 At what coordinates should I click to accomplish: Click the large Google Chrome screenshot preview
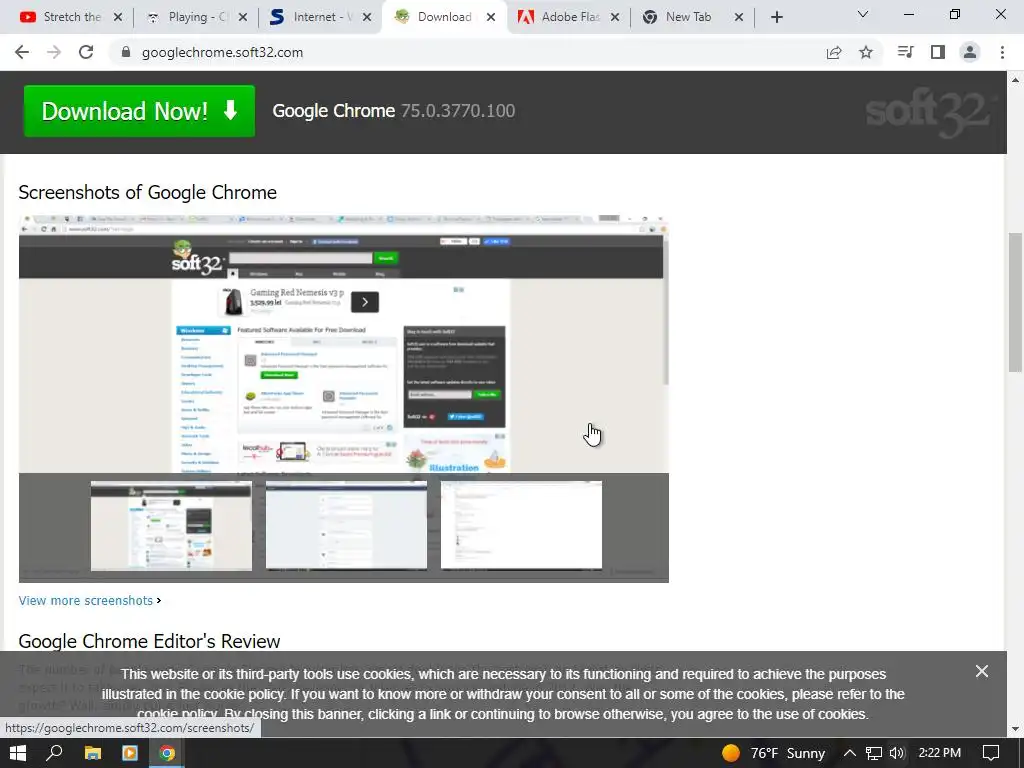[x=344, y=344]
